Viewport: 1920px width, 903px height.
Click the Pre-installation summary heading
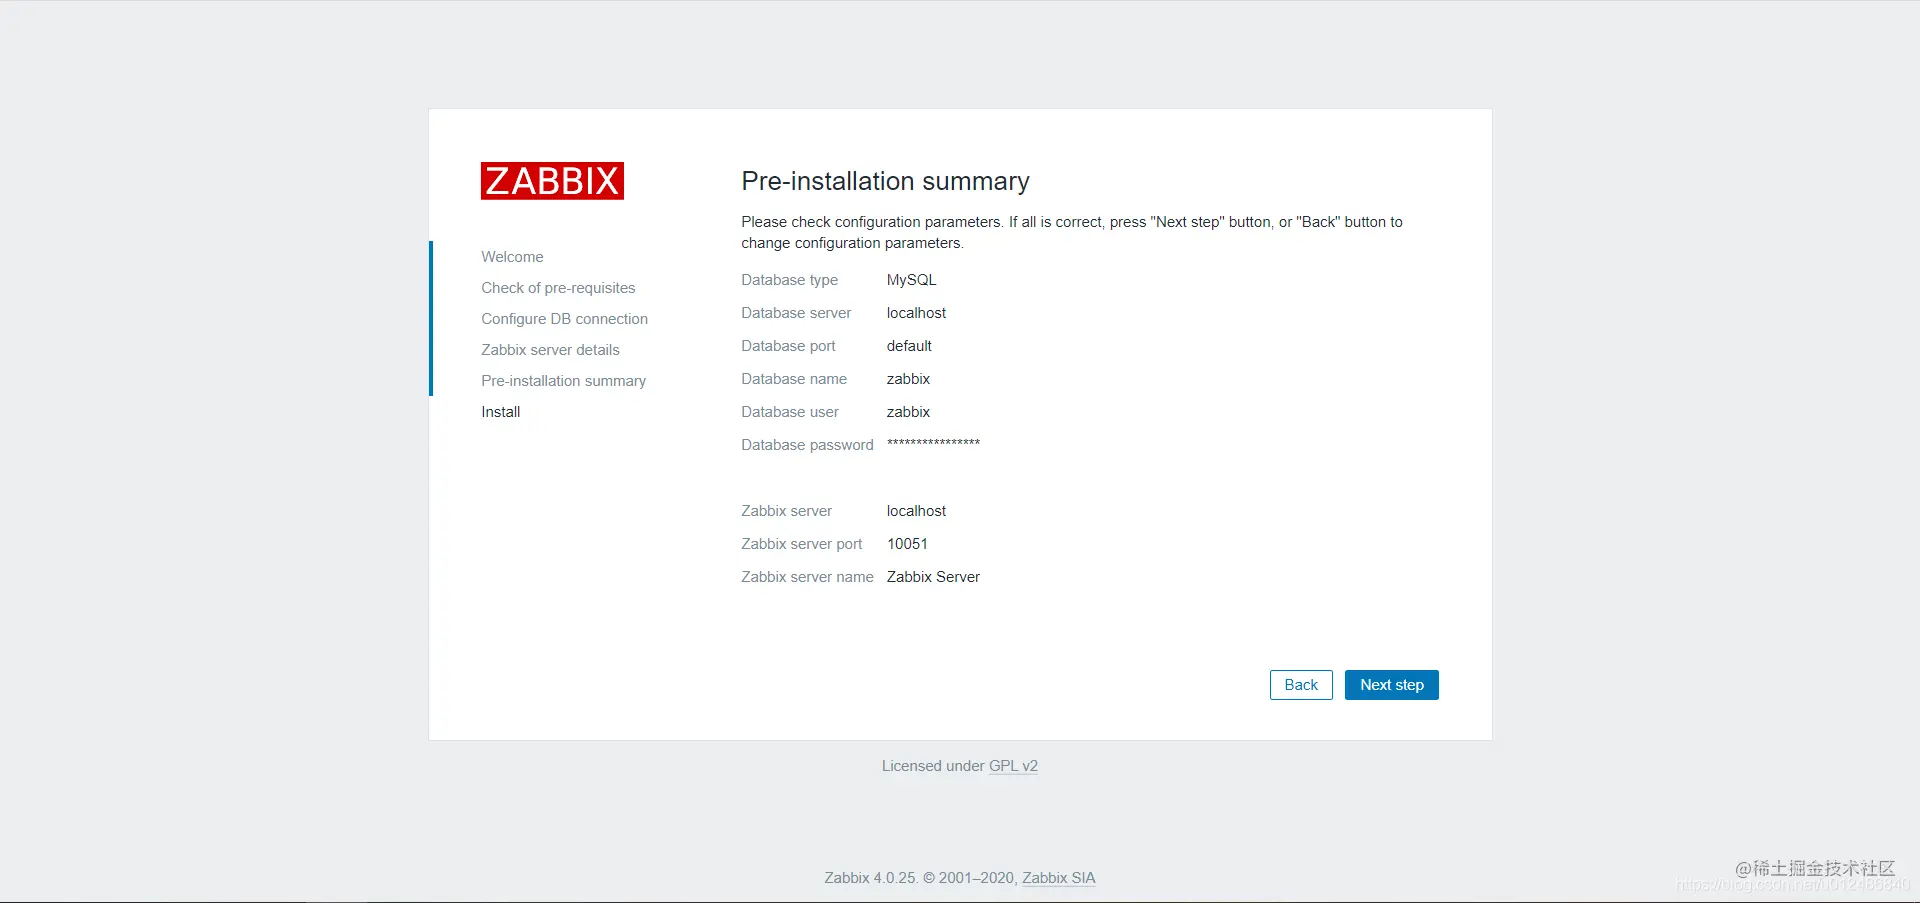pos(885,181)
